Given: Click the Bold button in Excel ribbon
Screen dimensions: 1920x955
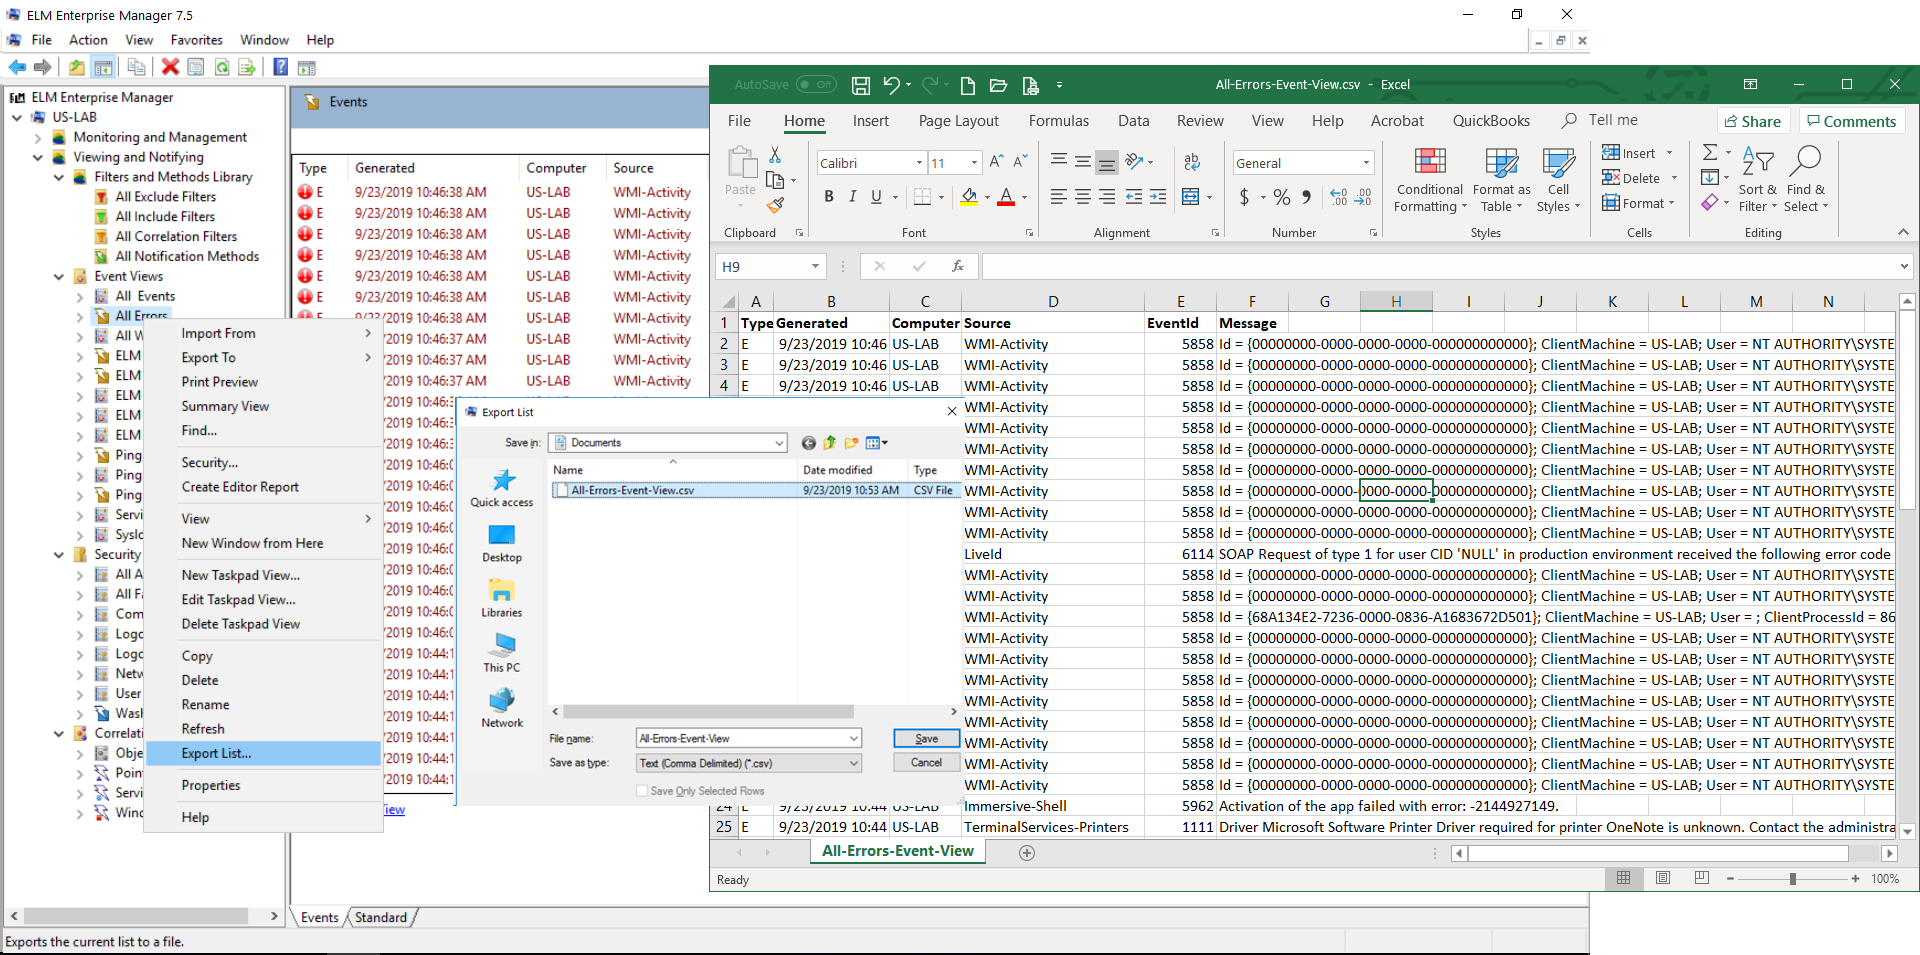Looking at the screenshot, I should (x=828, y=197).
